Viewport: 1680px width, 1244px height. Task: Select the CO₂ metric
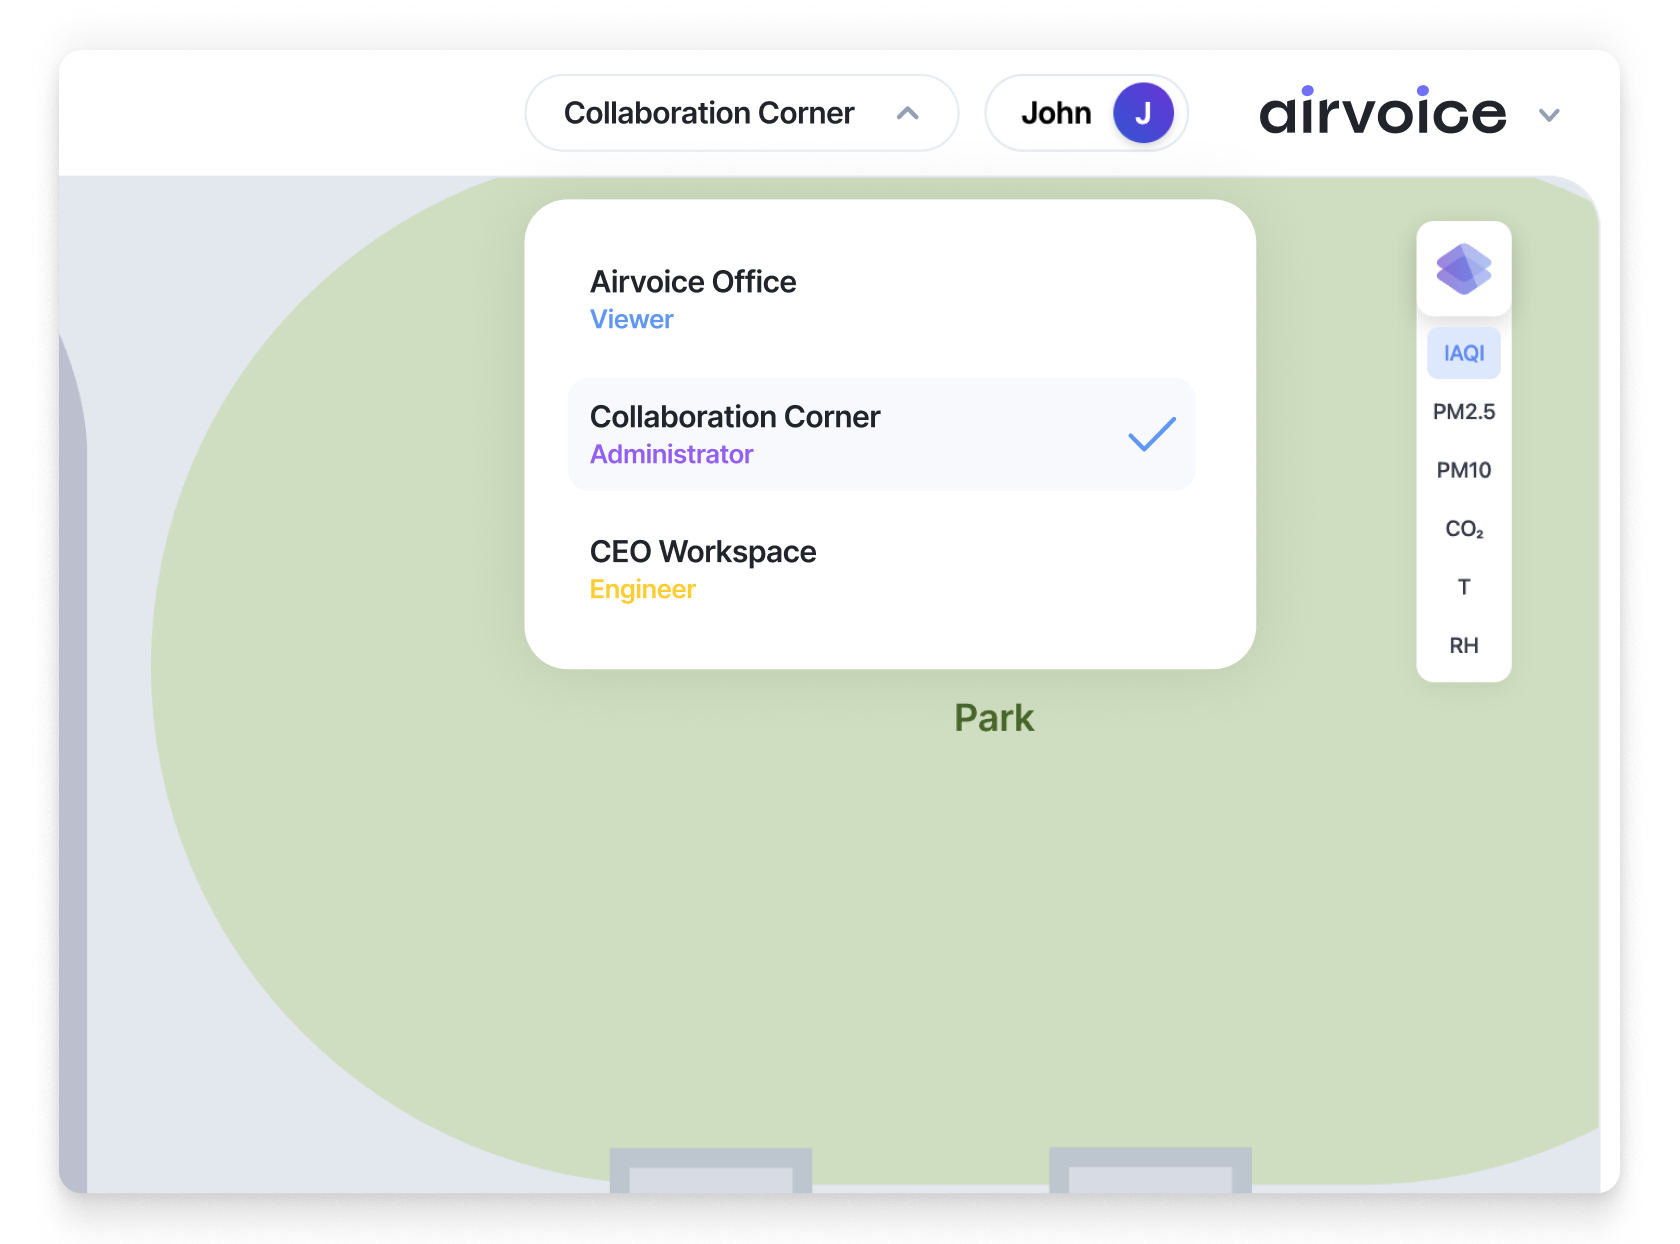(1464, 529)
